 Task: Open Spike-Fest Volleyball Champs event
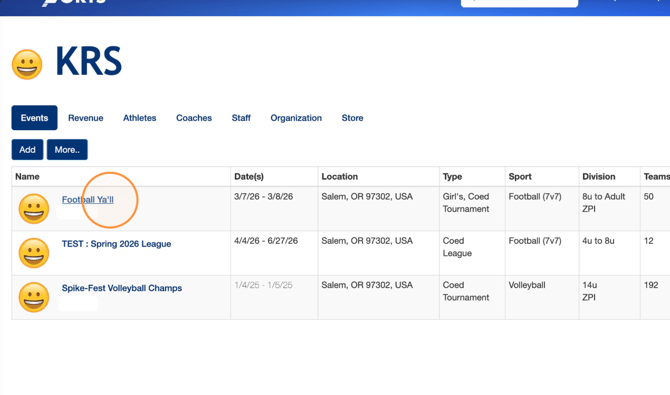[122, 288]
